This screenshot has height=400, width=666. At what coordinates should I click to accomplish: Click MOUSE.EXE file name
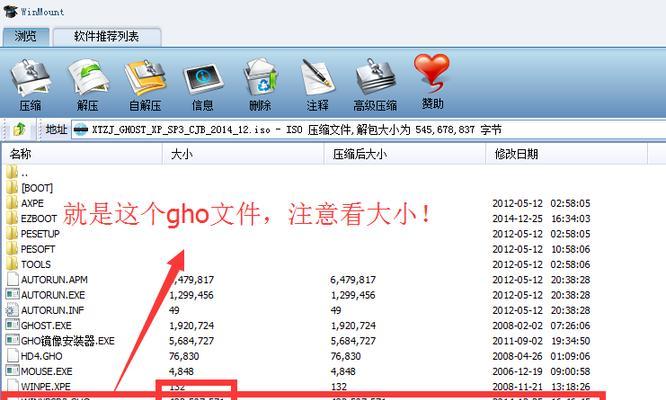coord(47,371)
